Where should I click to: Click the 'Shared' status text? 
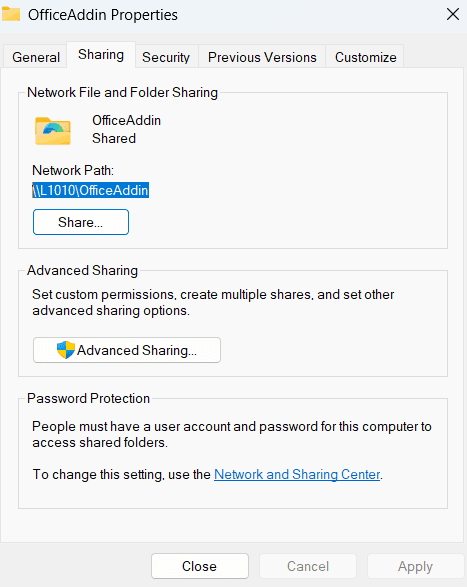114,139
